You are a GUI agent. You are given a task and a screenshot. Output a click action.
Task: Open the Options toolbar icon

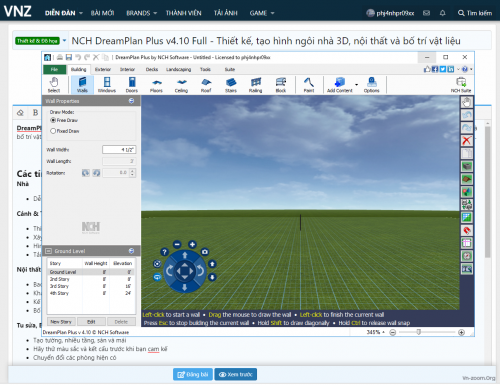[372, 85]
